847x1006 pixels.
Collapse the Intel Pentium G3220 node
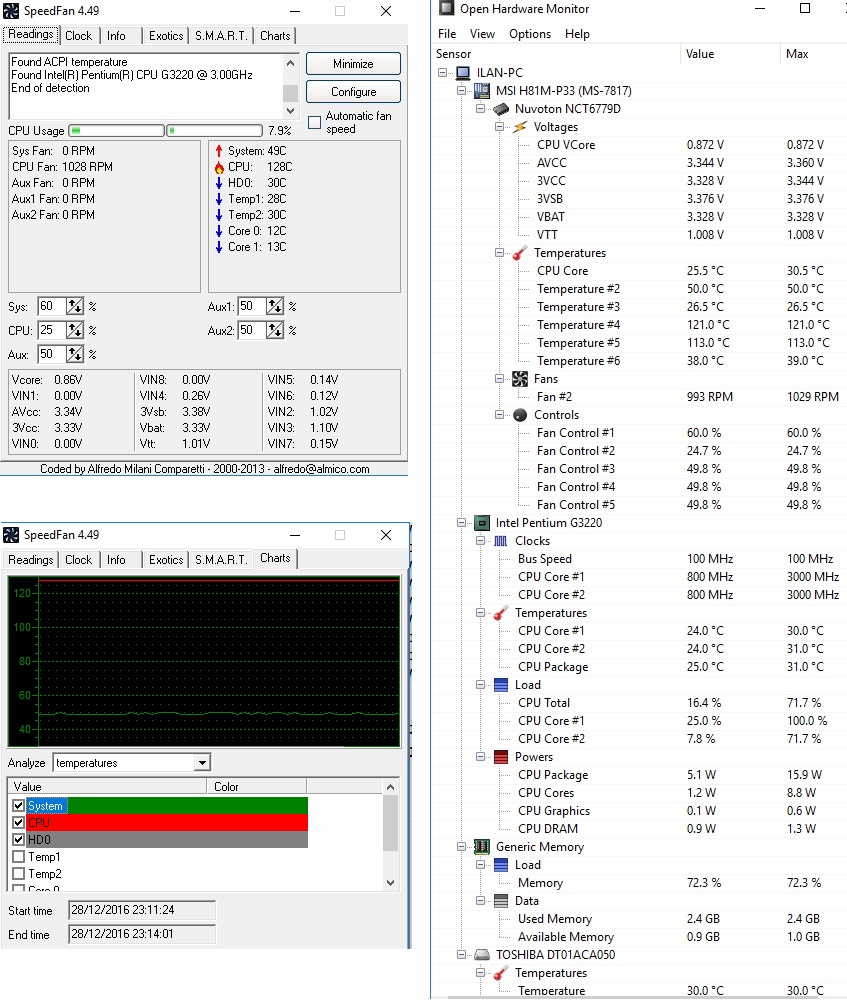(461, 523)
